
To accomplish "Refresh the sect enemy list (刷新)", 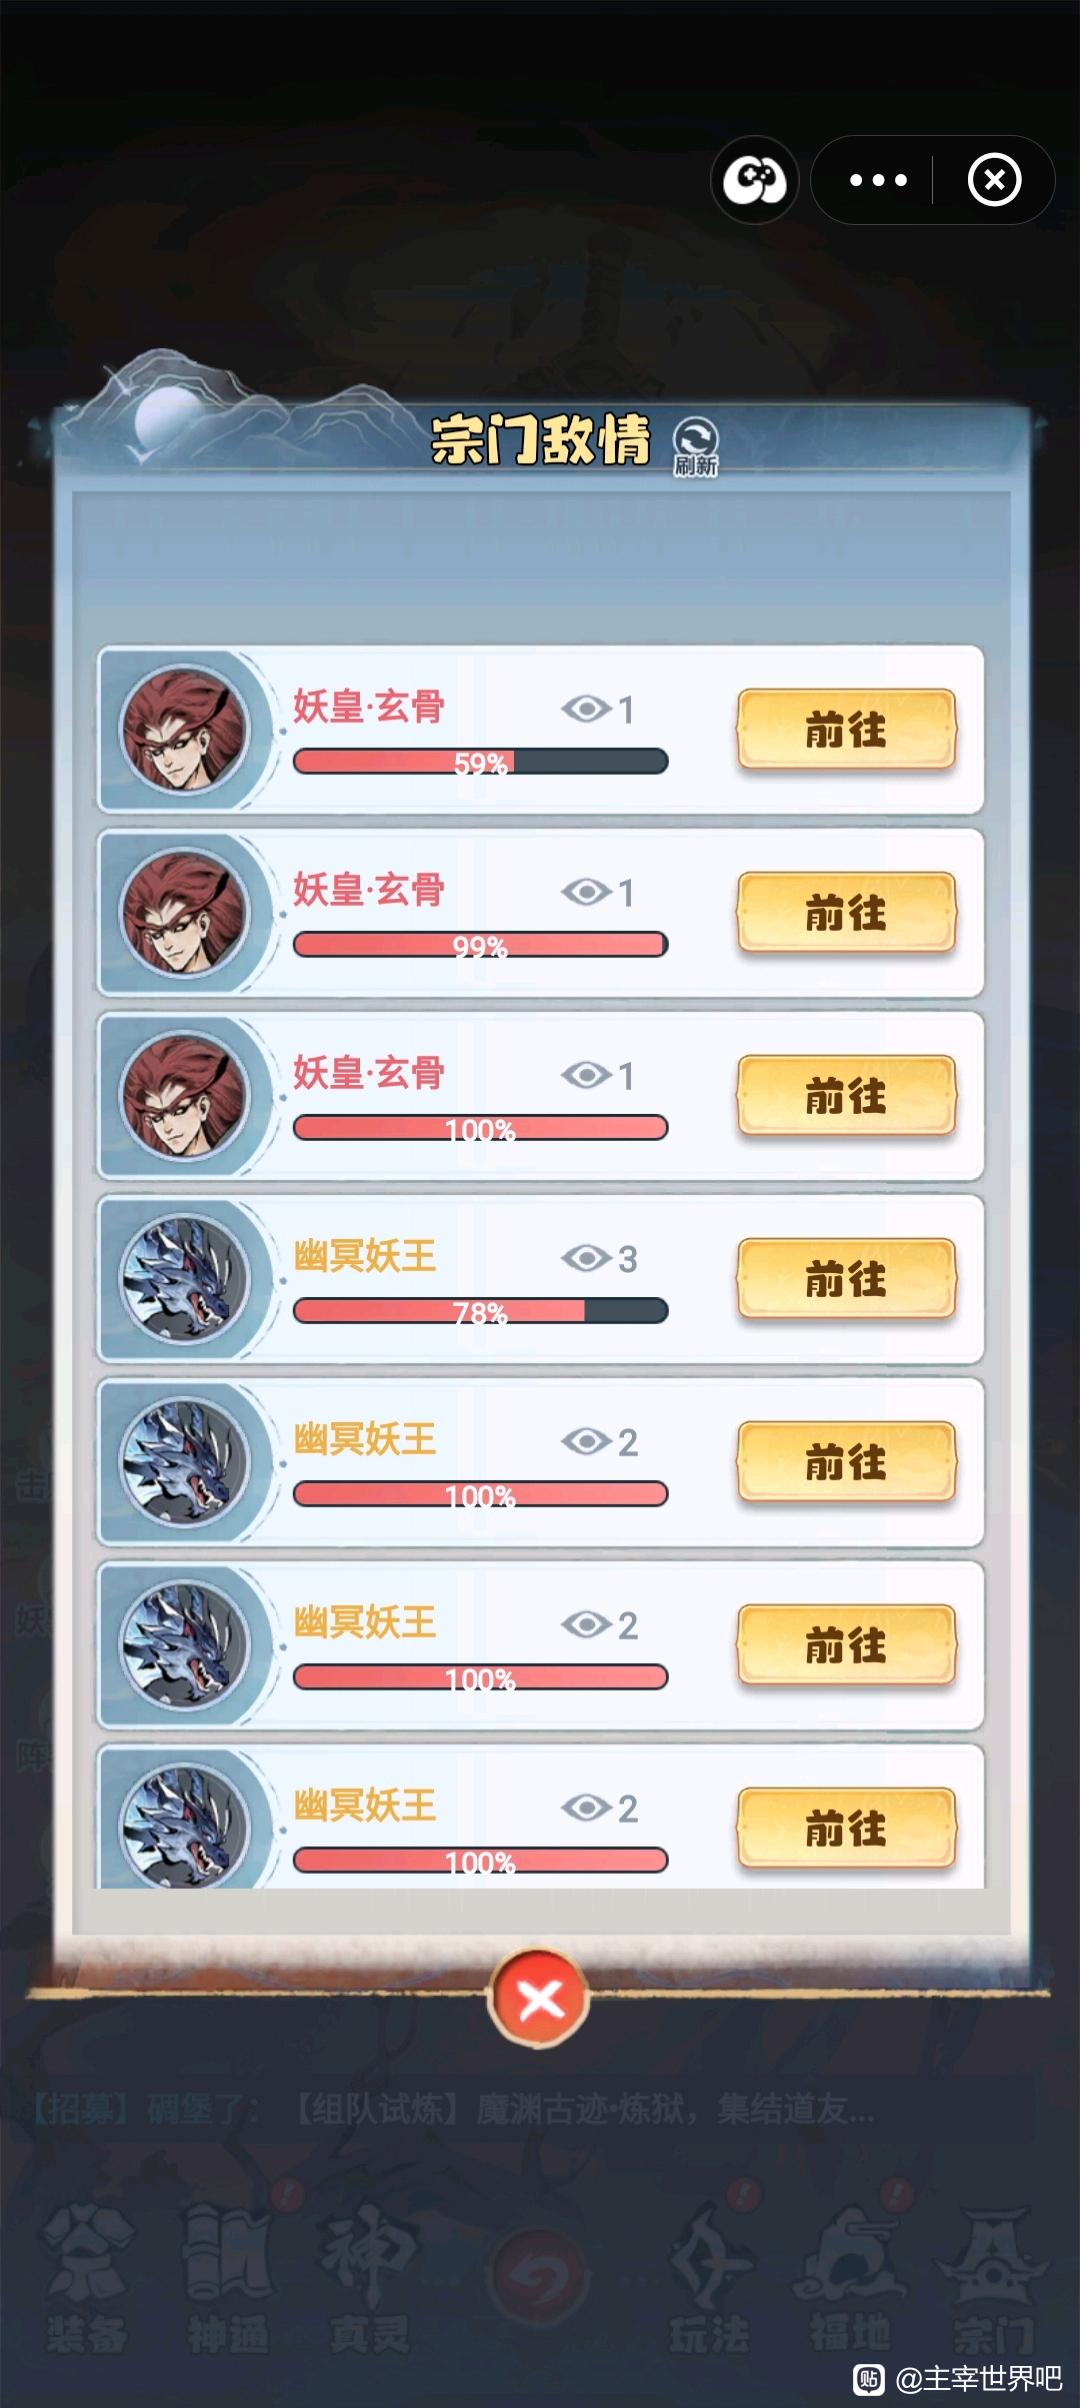I will tap(695, 447).
